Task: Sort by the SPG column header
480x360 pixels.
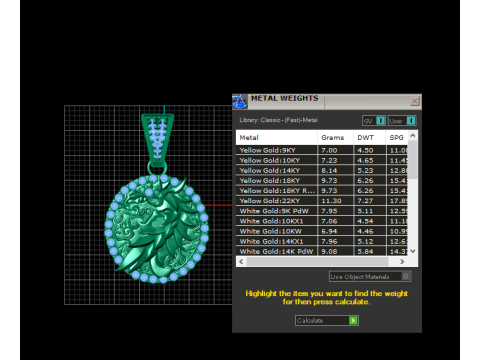Action: (397, 137)
